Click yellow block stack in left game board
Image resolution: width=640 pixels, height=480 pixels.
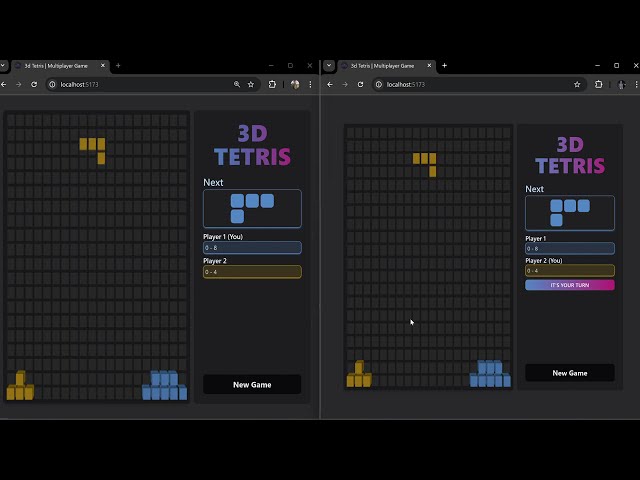pos(20,386)
